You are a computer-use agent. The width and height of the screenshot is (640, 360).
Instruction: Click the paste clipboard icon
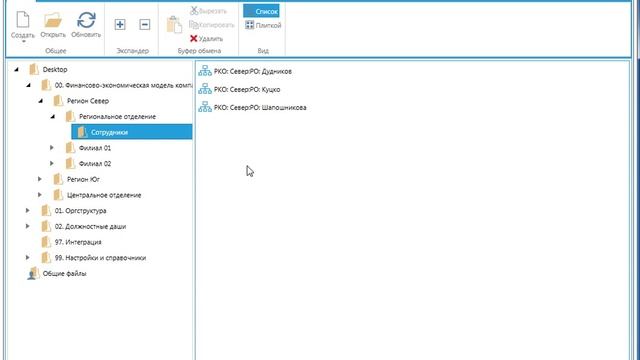(174, 24)
